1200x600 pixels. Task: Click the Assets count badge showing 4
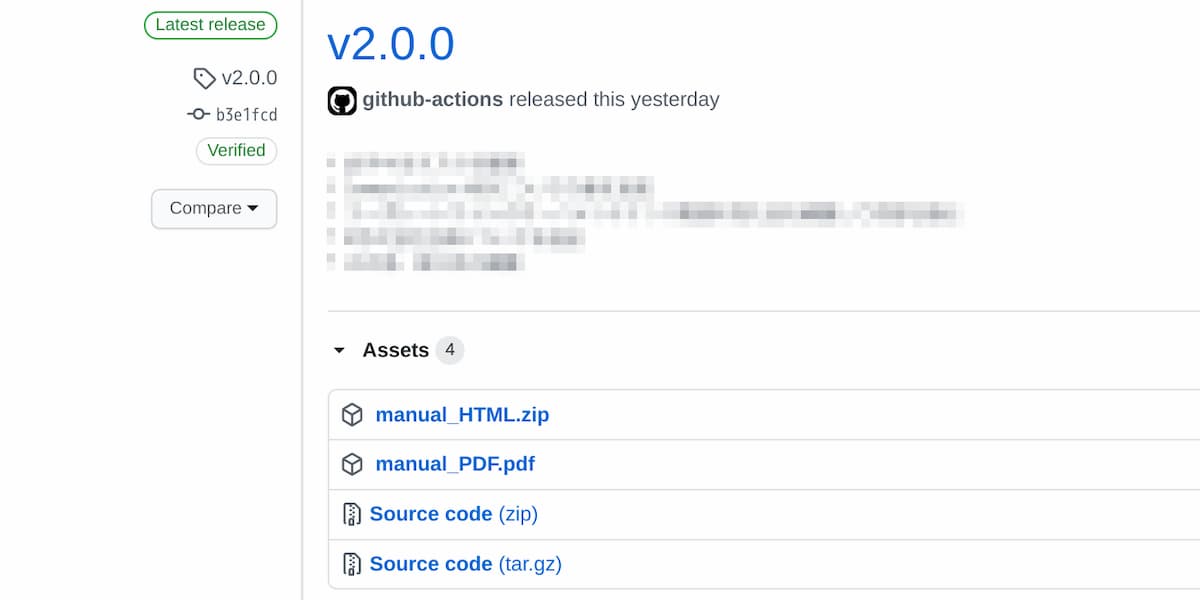pos(449,350)
